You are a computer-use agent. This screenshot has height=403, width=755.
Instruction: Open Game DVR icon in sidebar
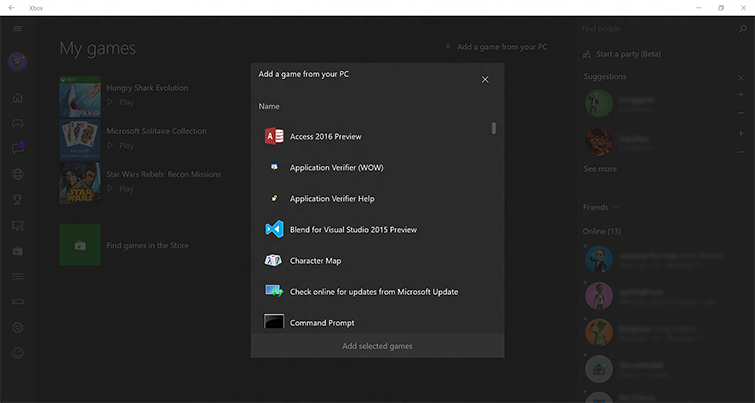pyautogui.click(x=17, y=225)
